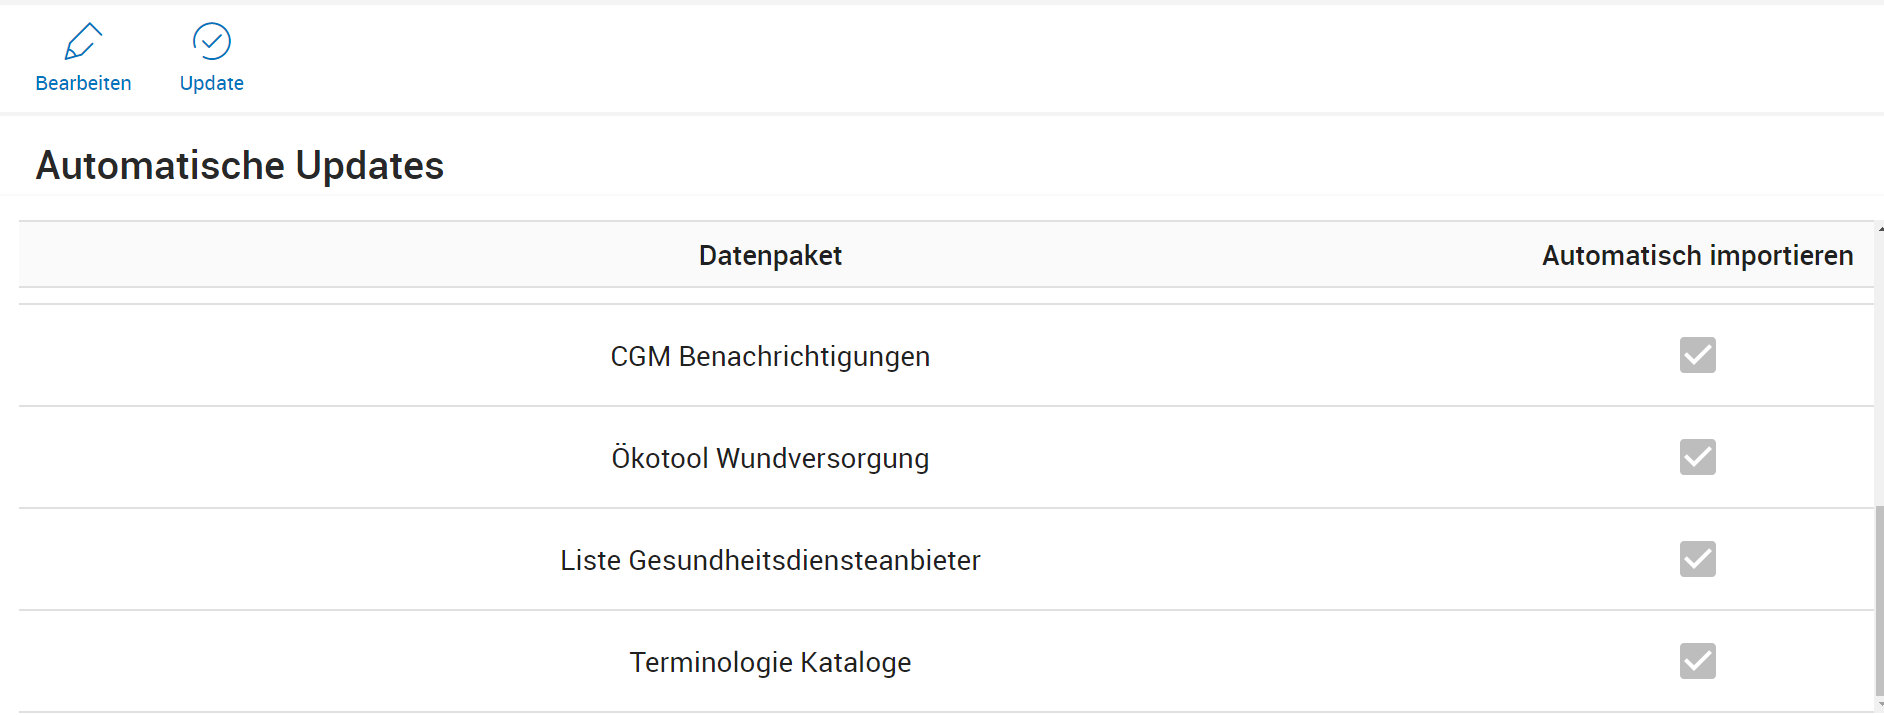This screenshot has height=715, width=1884.
Task: Toggle the Terminologie Kataloge checkbox
Action: [1697, 661]
